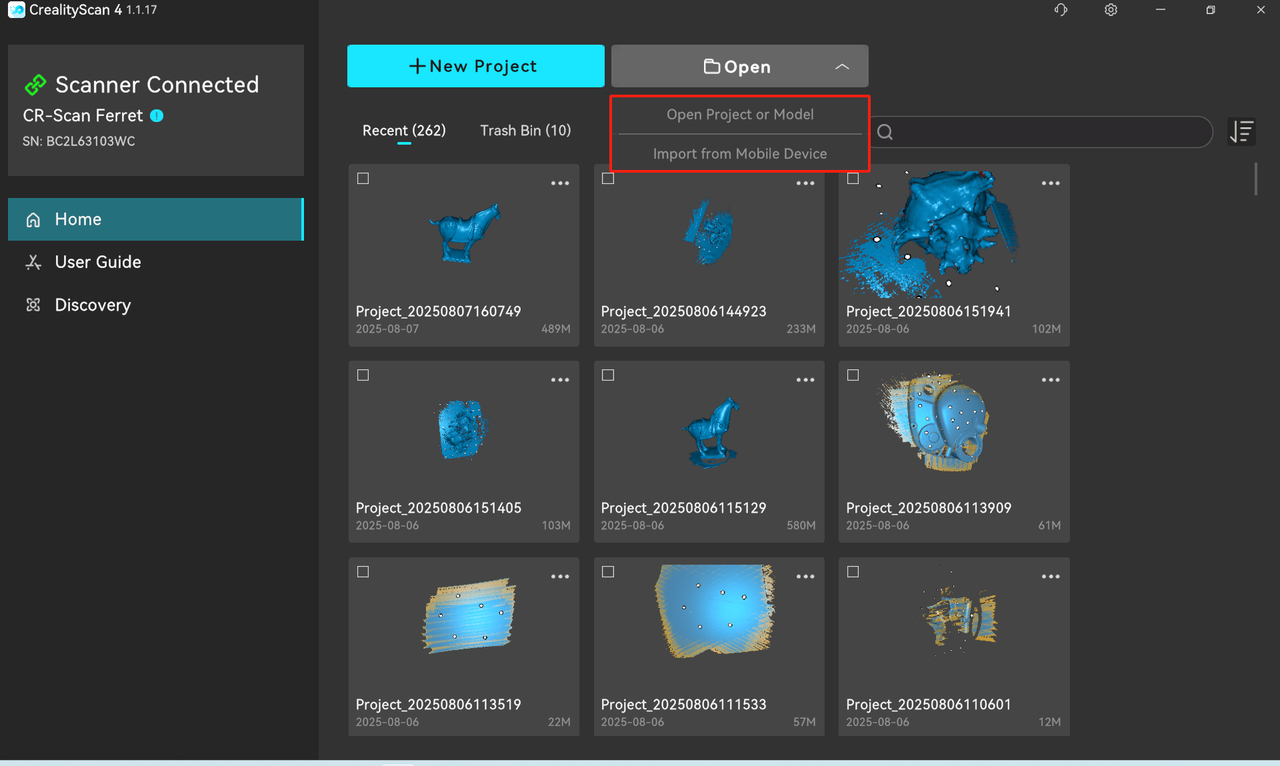Screen dimensions: 1280x766
Task: Click the info icon next to CR-Scan Ferret
Action: point(157,115)
